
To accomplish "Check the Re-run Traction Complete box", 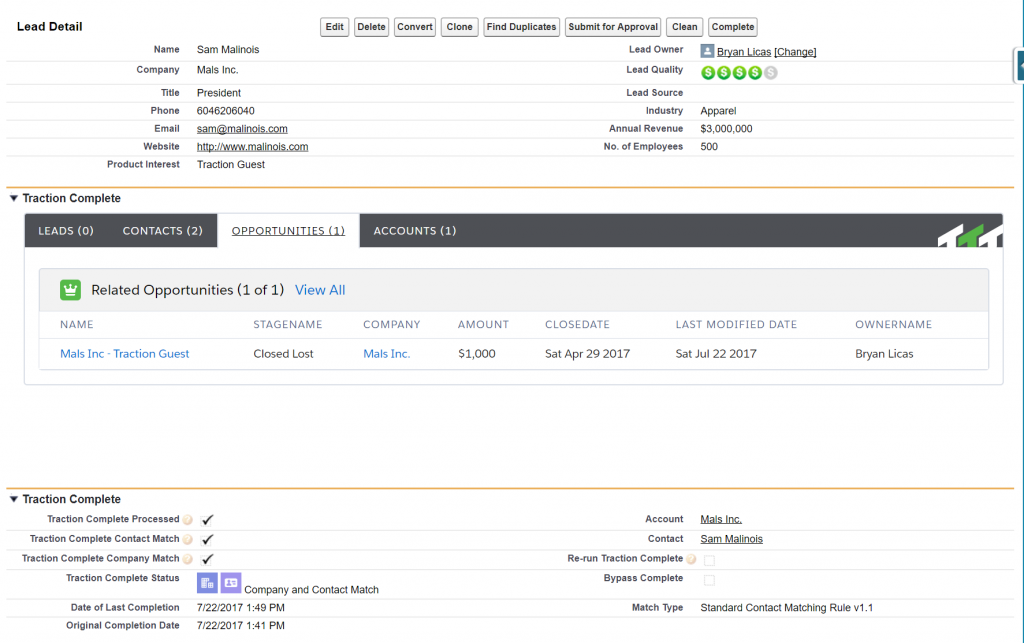I will 709,560.
